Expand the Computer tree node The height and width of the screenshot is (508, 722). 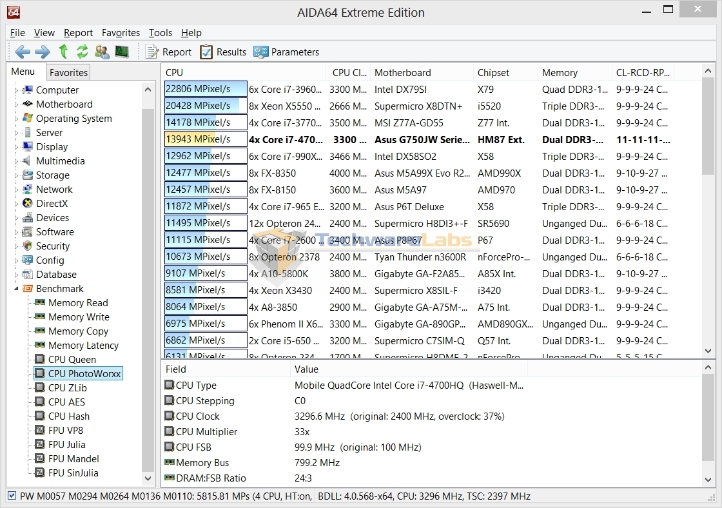point(16,90)
